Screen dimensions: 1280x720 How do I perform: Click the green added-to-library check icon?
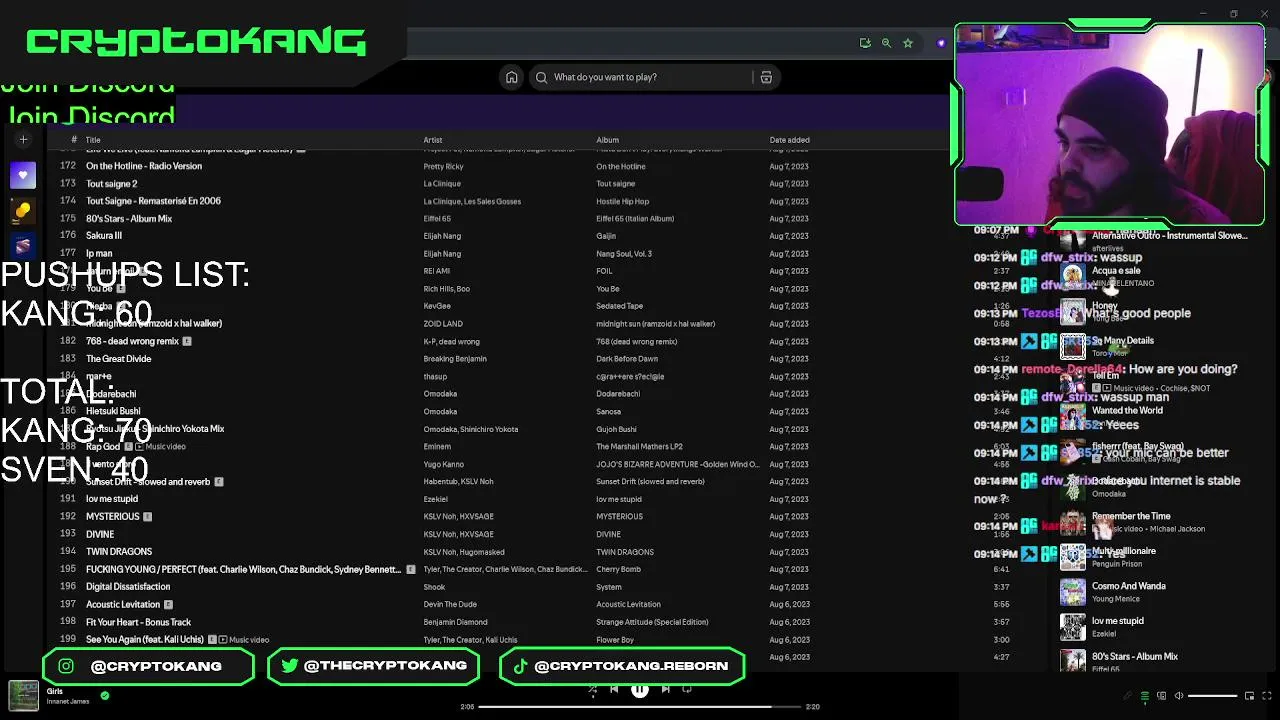105,695
